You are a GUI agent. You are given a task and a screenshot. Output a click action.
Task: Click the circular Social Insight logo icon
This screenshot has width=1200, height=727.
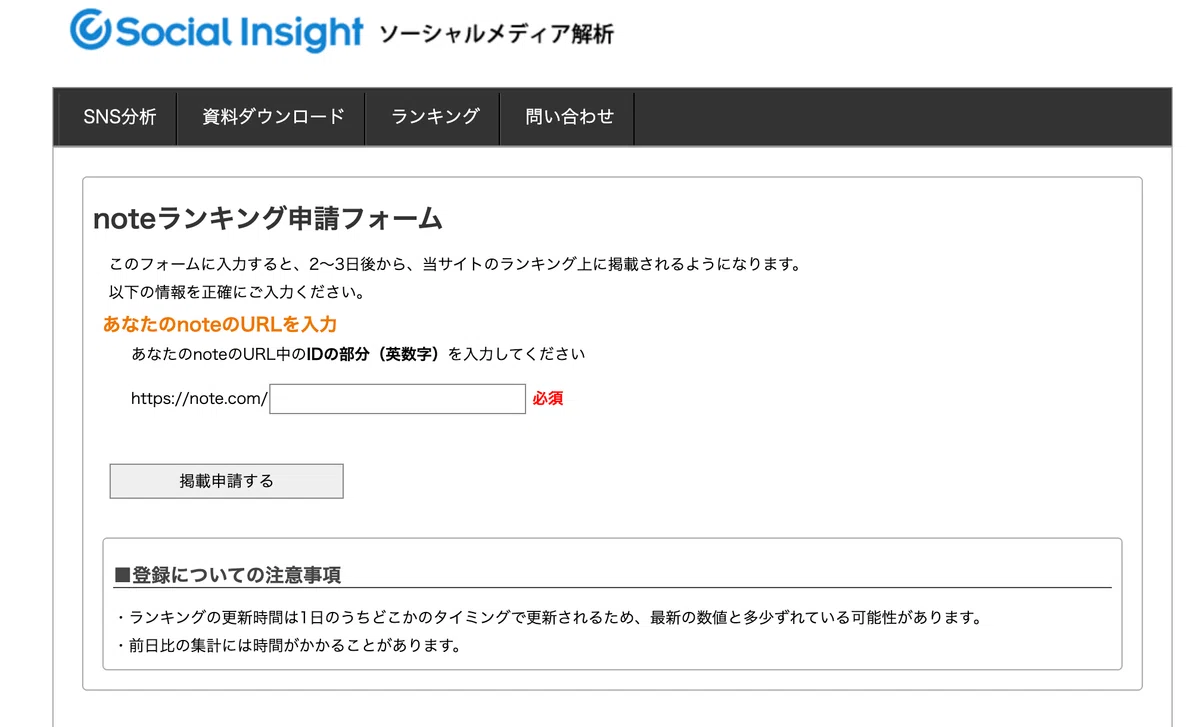[91, 31]
